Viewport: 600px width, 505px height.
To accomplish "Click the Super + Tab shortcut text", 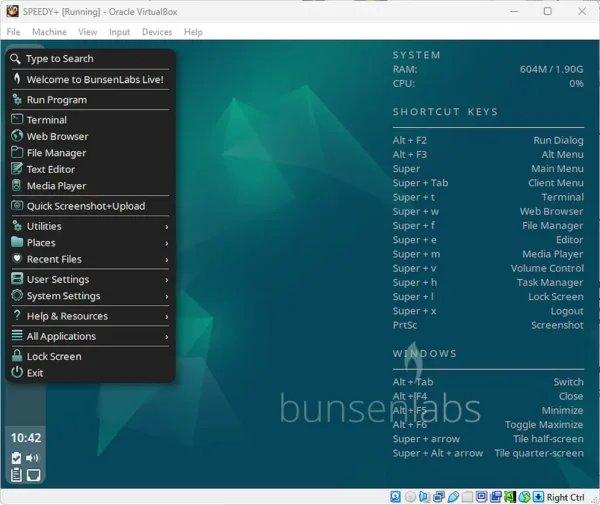I will (x=420, y=183).
